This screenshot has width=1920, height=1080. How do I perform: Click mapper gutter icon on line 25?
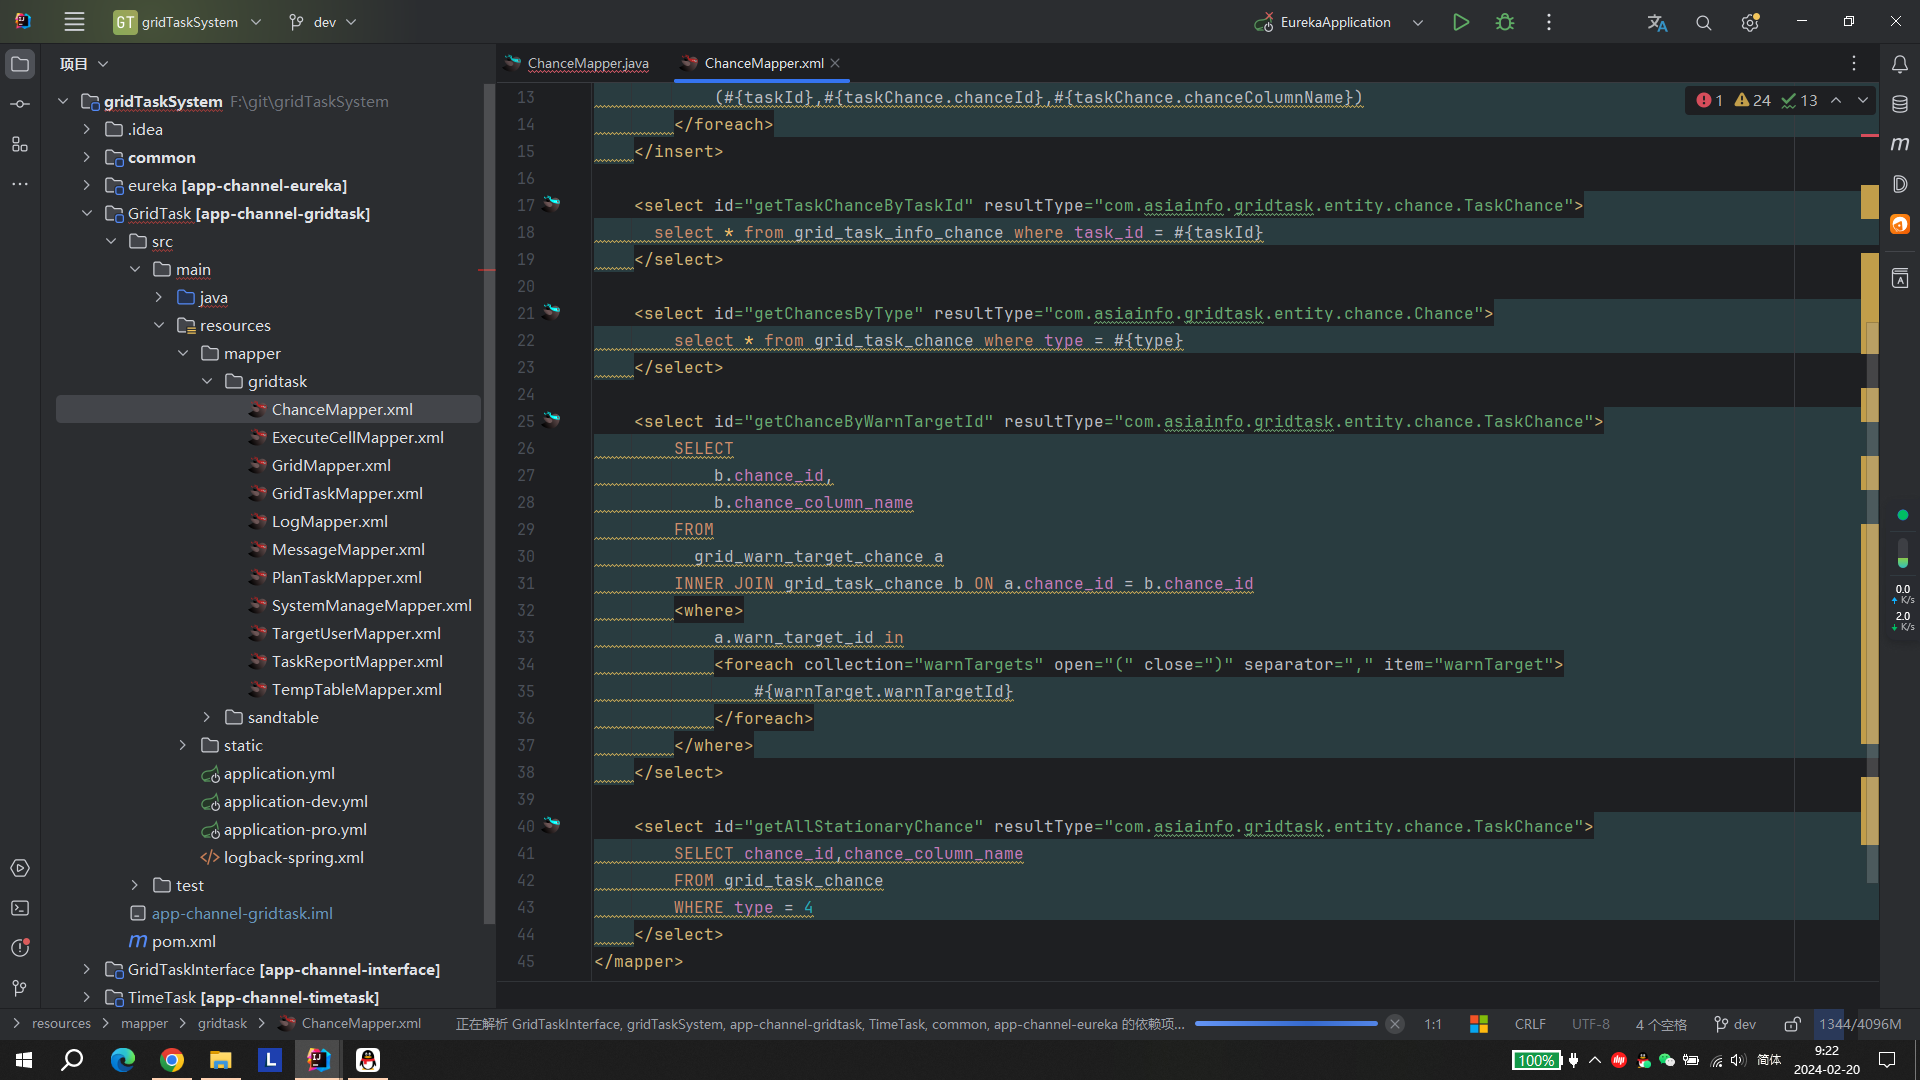point(551,420)
